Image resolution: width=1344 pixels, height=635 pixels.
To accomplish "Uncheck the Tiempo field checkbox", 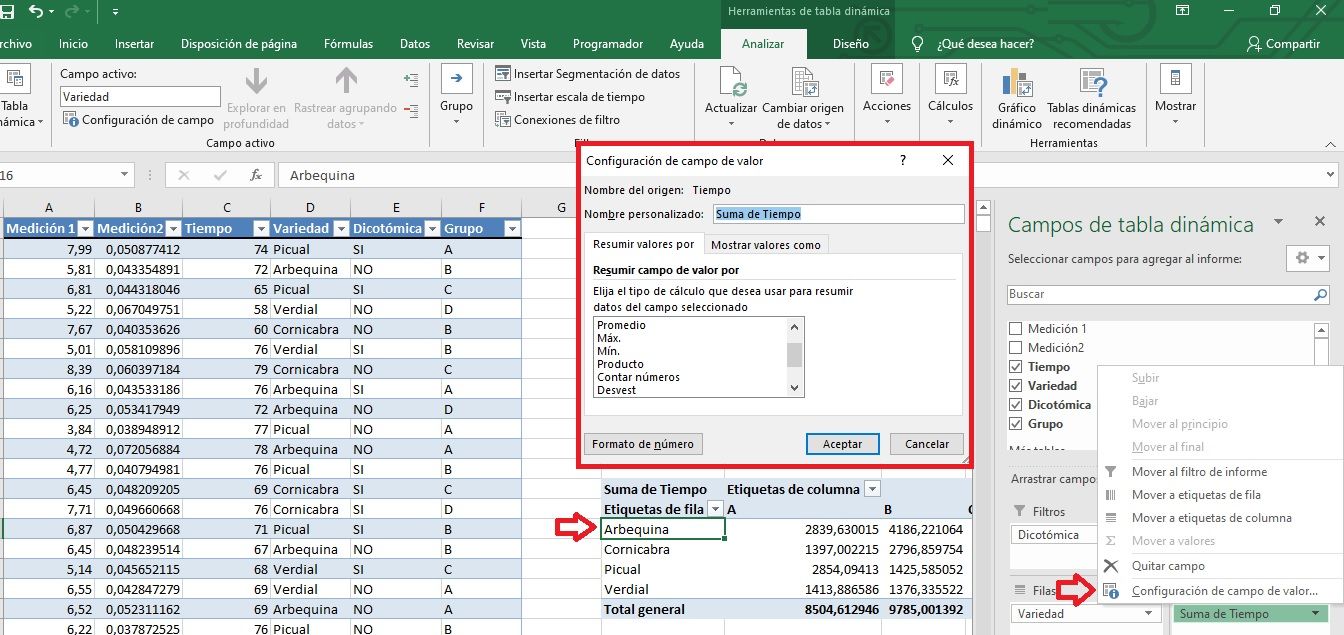I will (x=1016, y=367).
